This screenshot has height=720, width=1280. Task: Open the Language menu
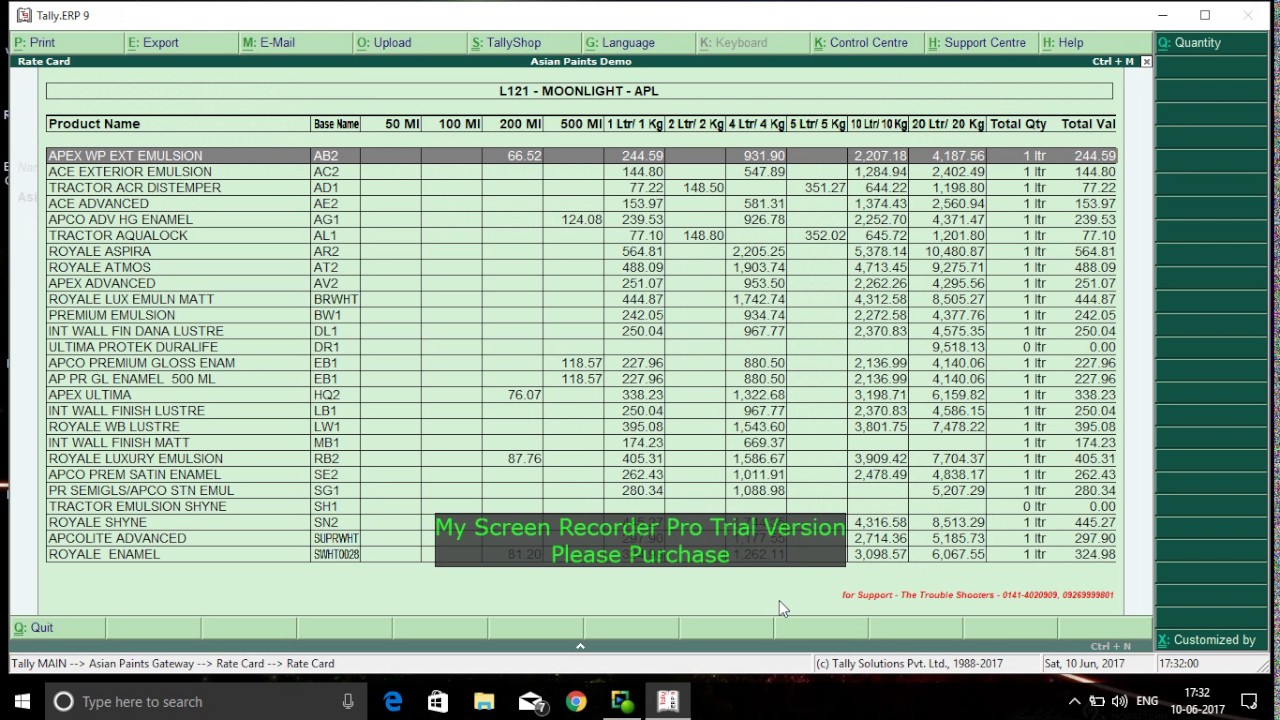[620, 43]
